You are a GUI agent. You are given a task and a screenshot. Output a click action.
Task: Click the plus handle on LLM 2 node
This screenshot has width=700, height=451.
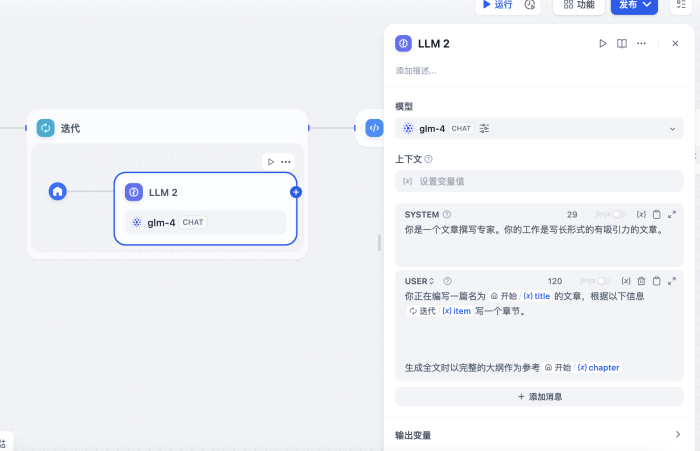click(x=295, y=192)
